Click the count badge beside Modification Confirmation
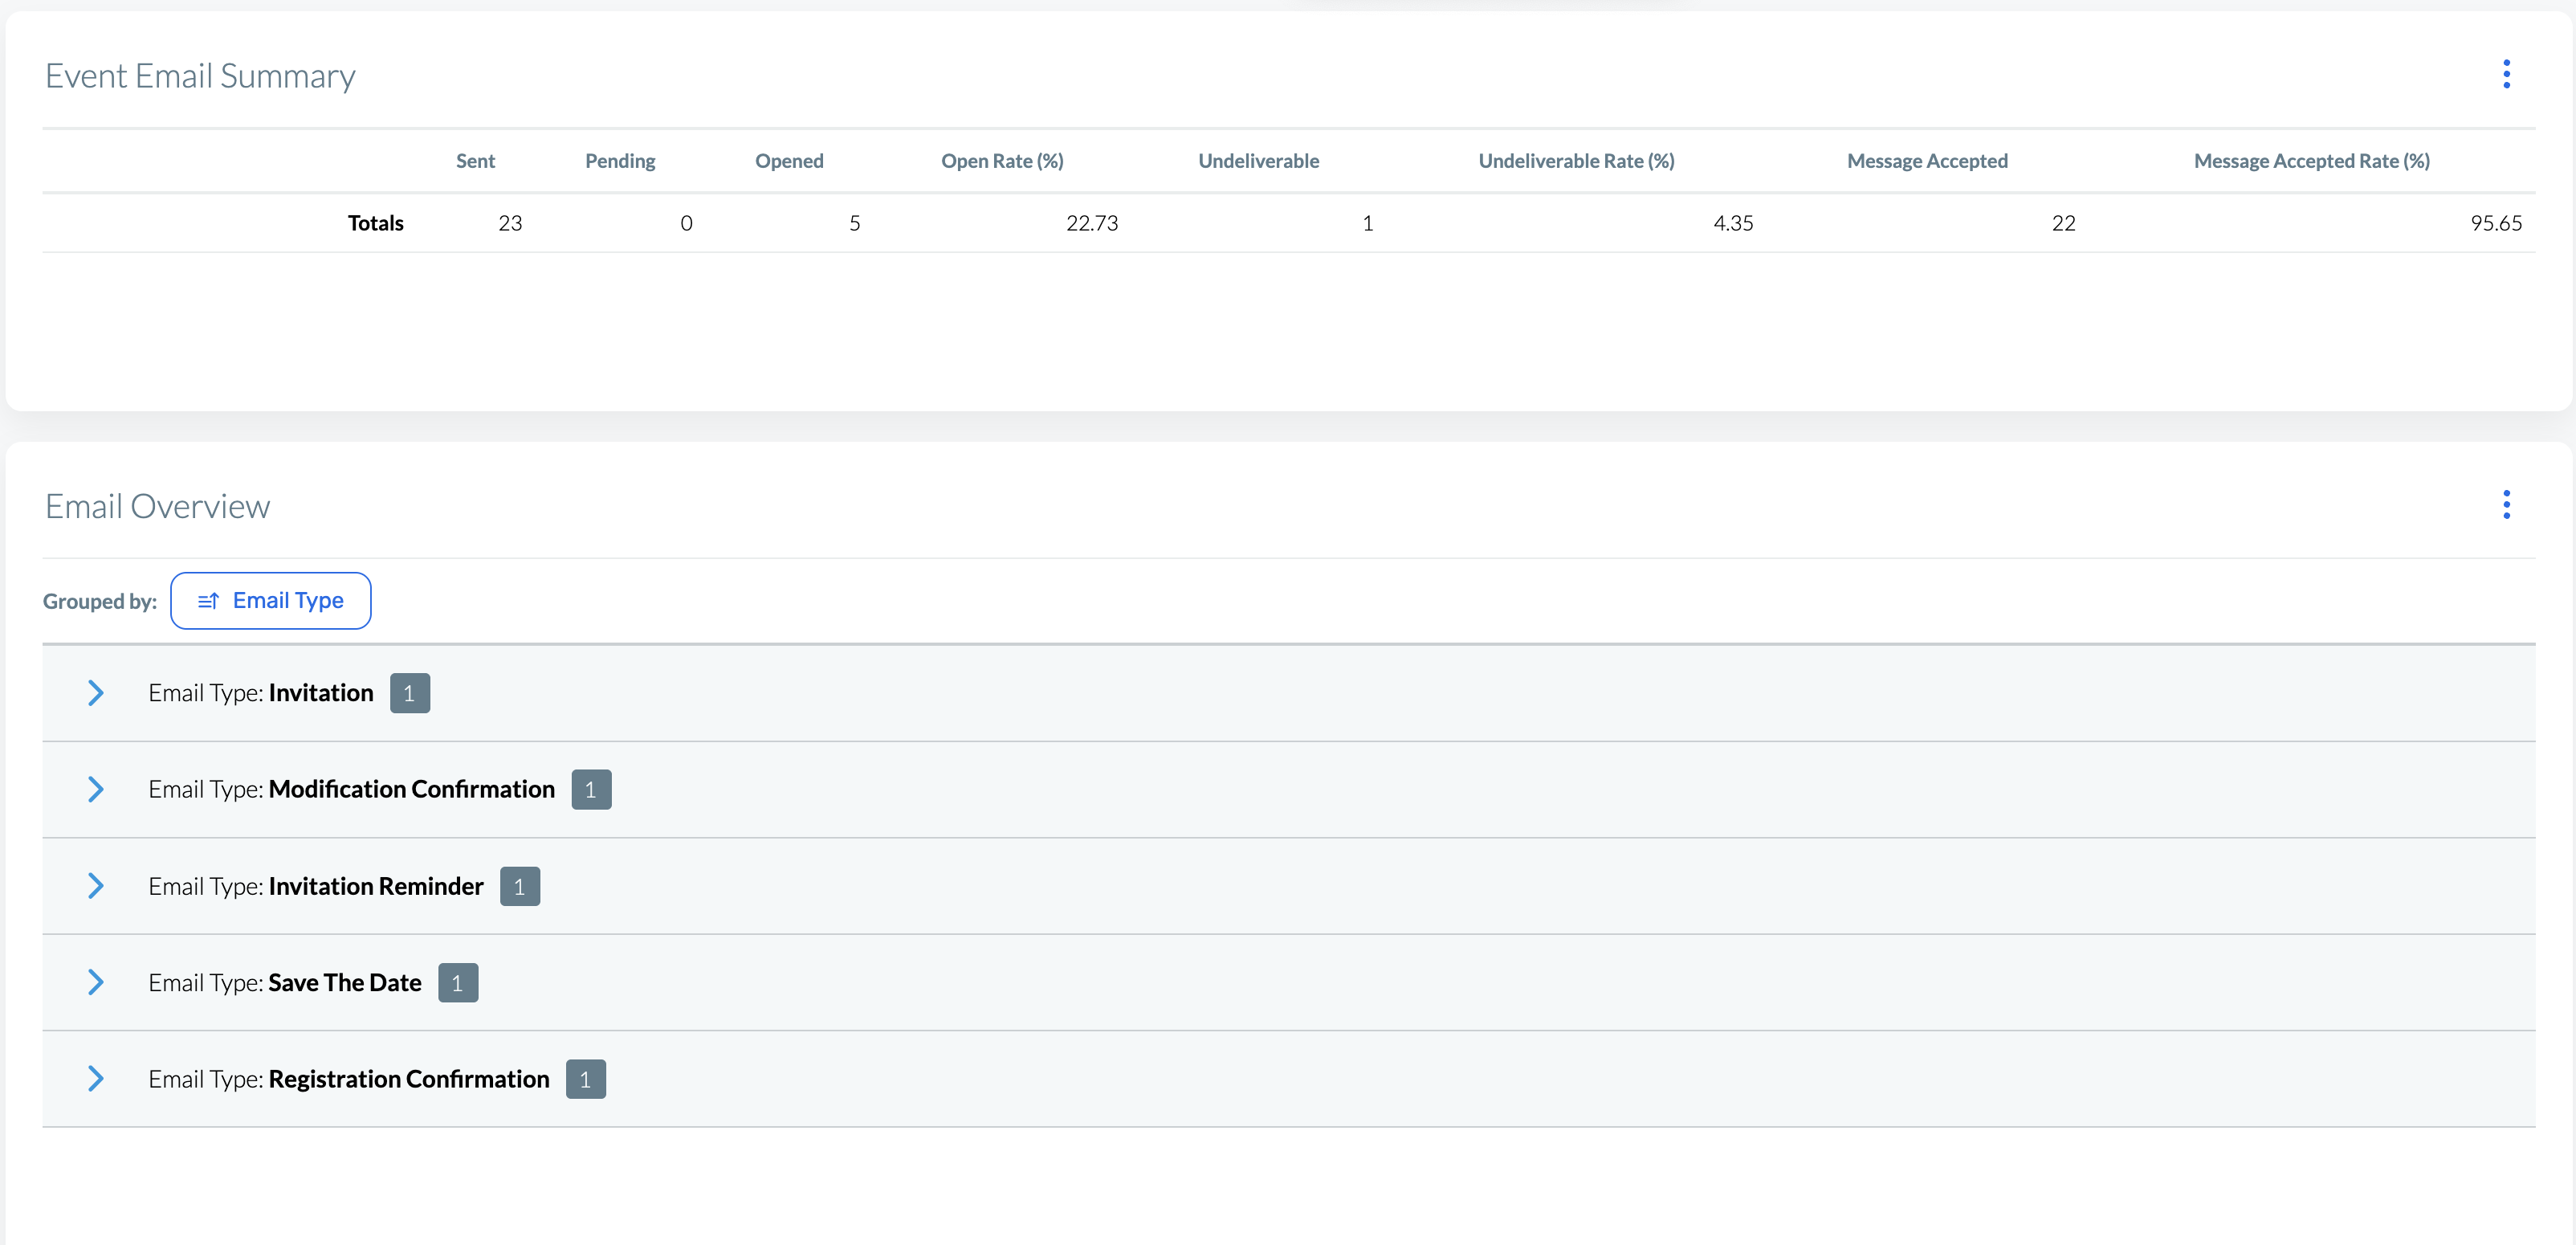The height and width of the screenshot is (1245, 2576). (x=591, y=790)
